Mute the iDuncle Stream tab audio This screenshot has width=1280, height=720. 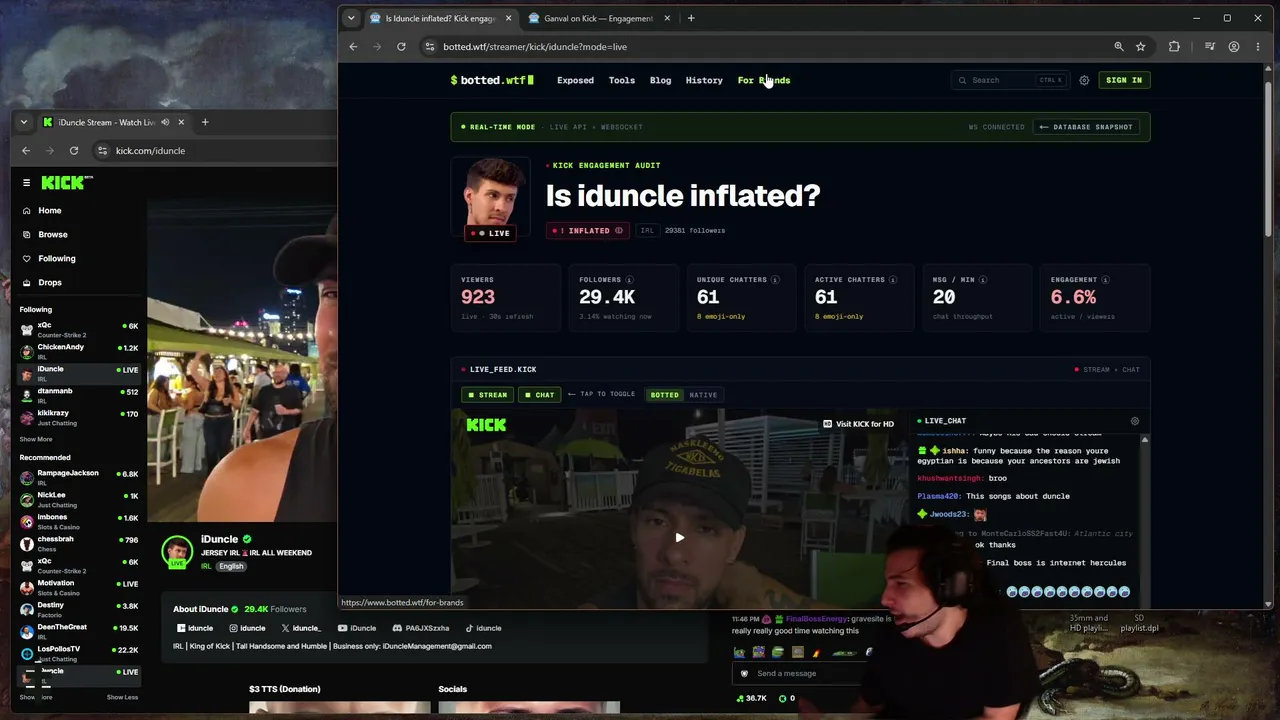(x=165, y=122)
